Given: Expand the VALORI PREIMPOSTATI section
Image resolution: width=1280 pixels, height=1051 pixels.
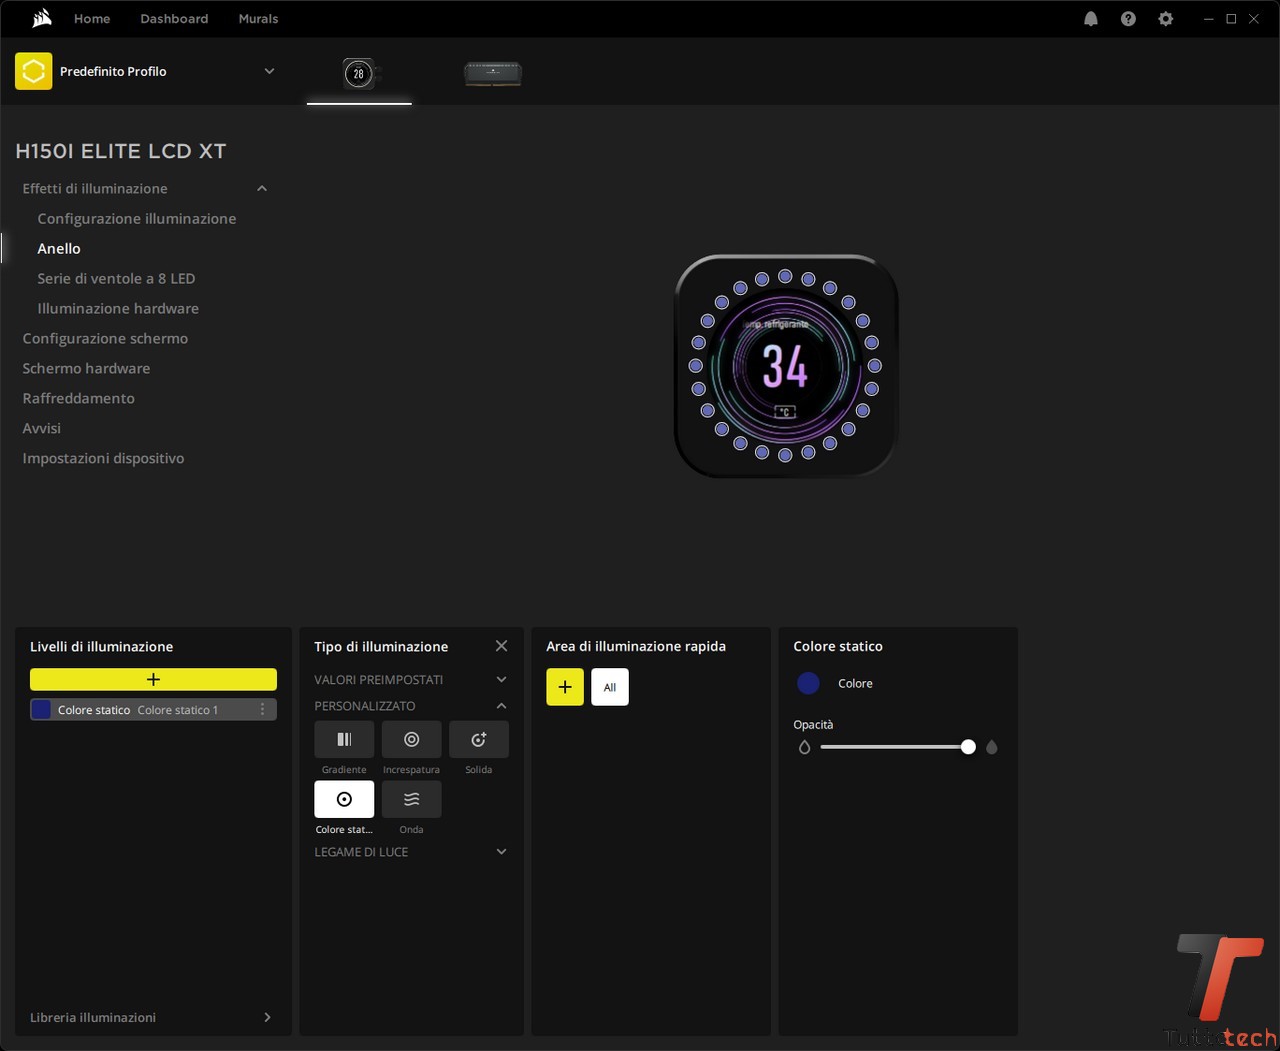Looking at the screenshot, I should click(501, 680).
